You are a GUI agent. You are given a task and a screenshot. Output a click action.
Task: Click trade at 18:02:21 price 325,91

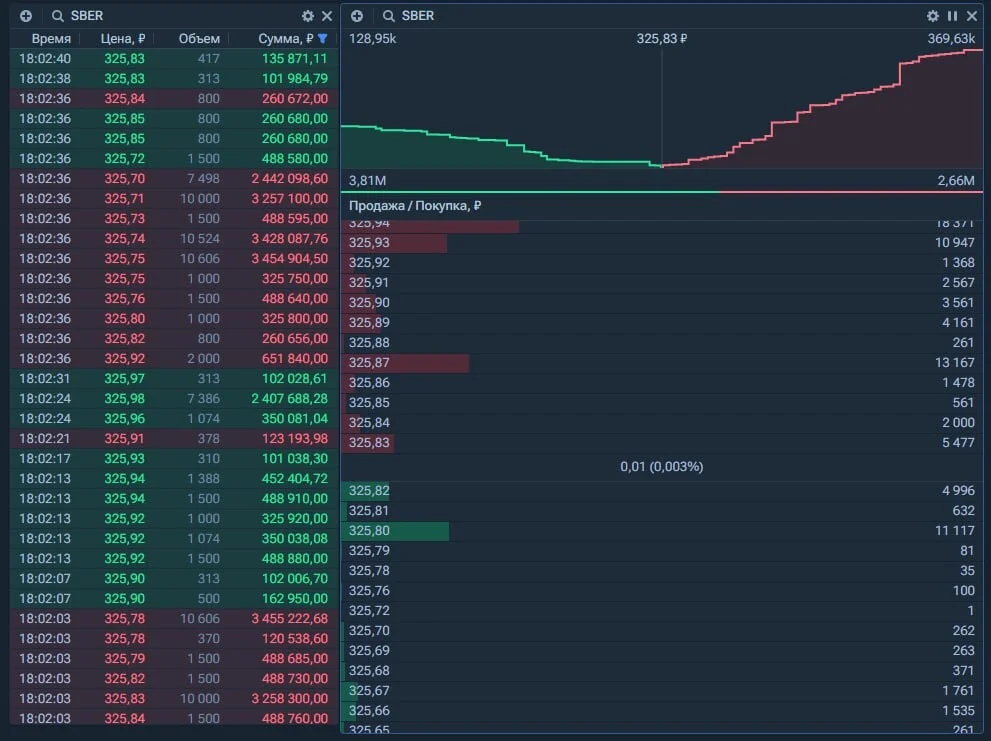click(x=174, y=439)
